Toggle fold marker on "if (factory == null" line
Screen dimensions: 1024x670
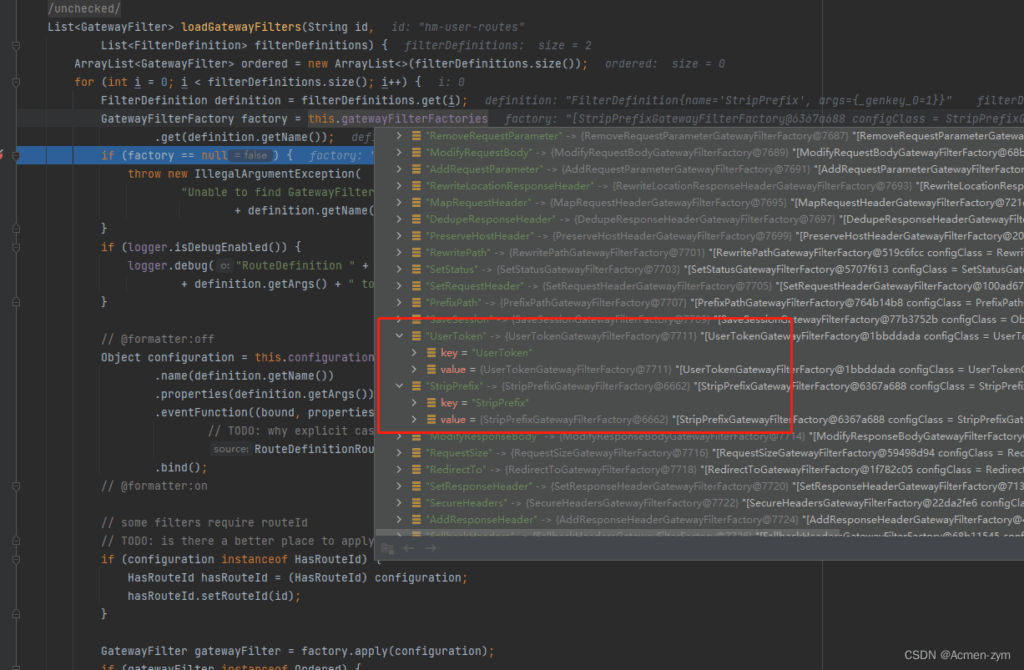[16, 155]
